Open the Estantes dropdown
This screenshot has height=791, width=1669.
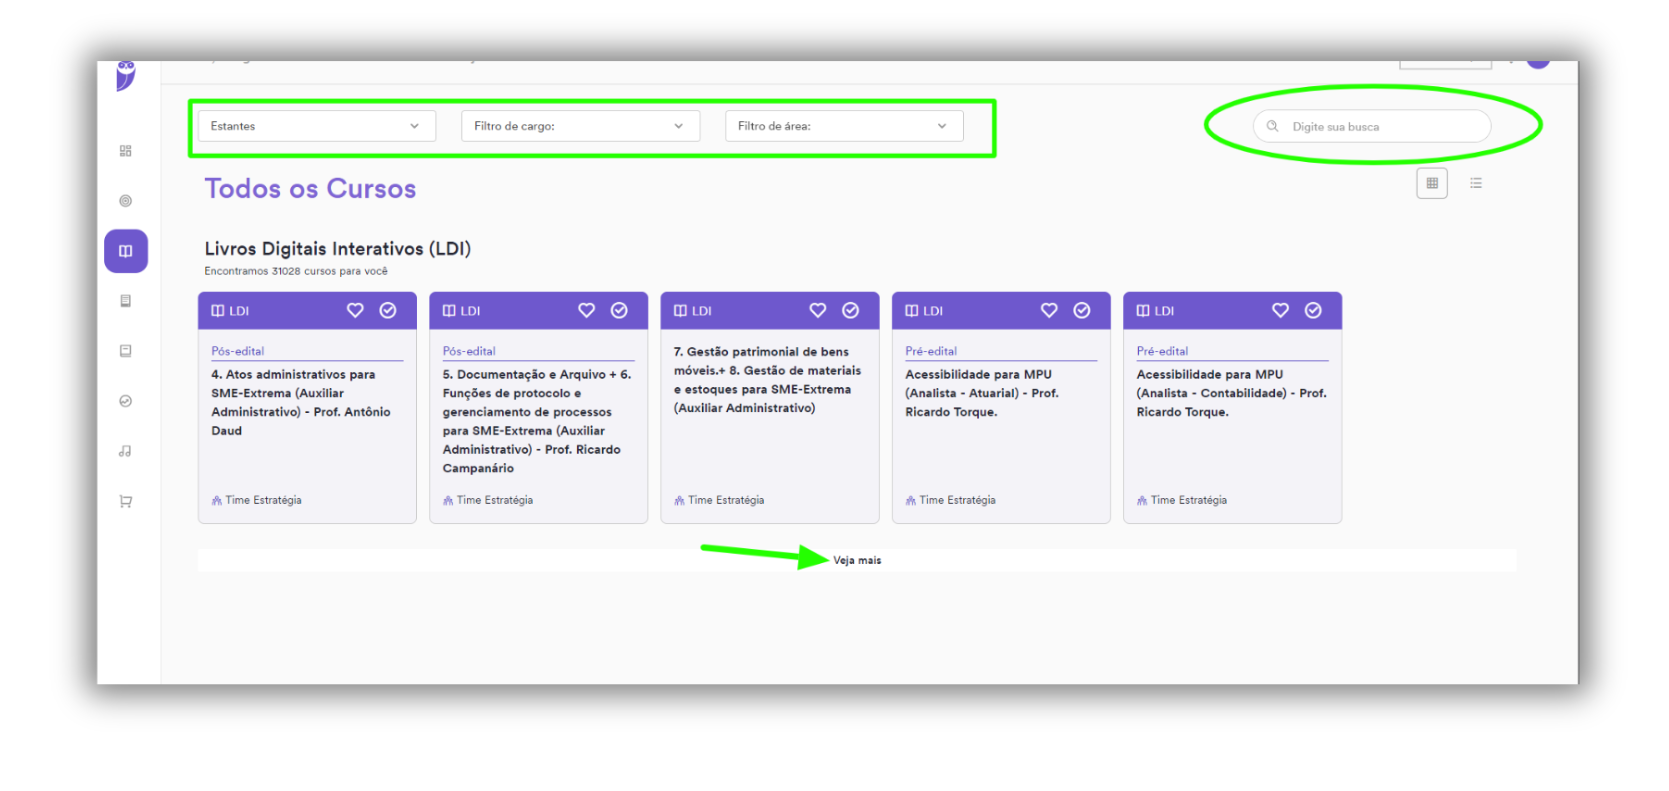coord(317,126)
